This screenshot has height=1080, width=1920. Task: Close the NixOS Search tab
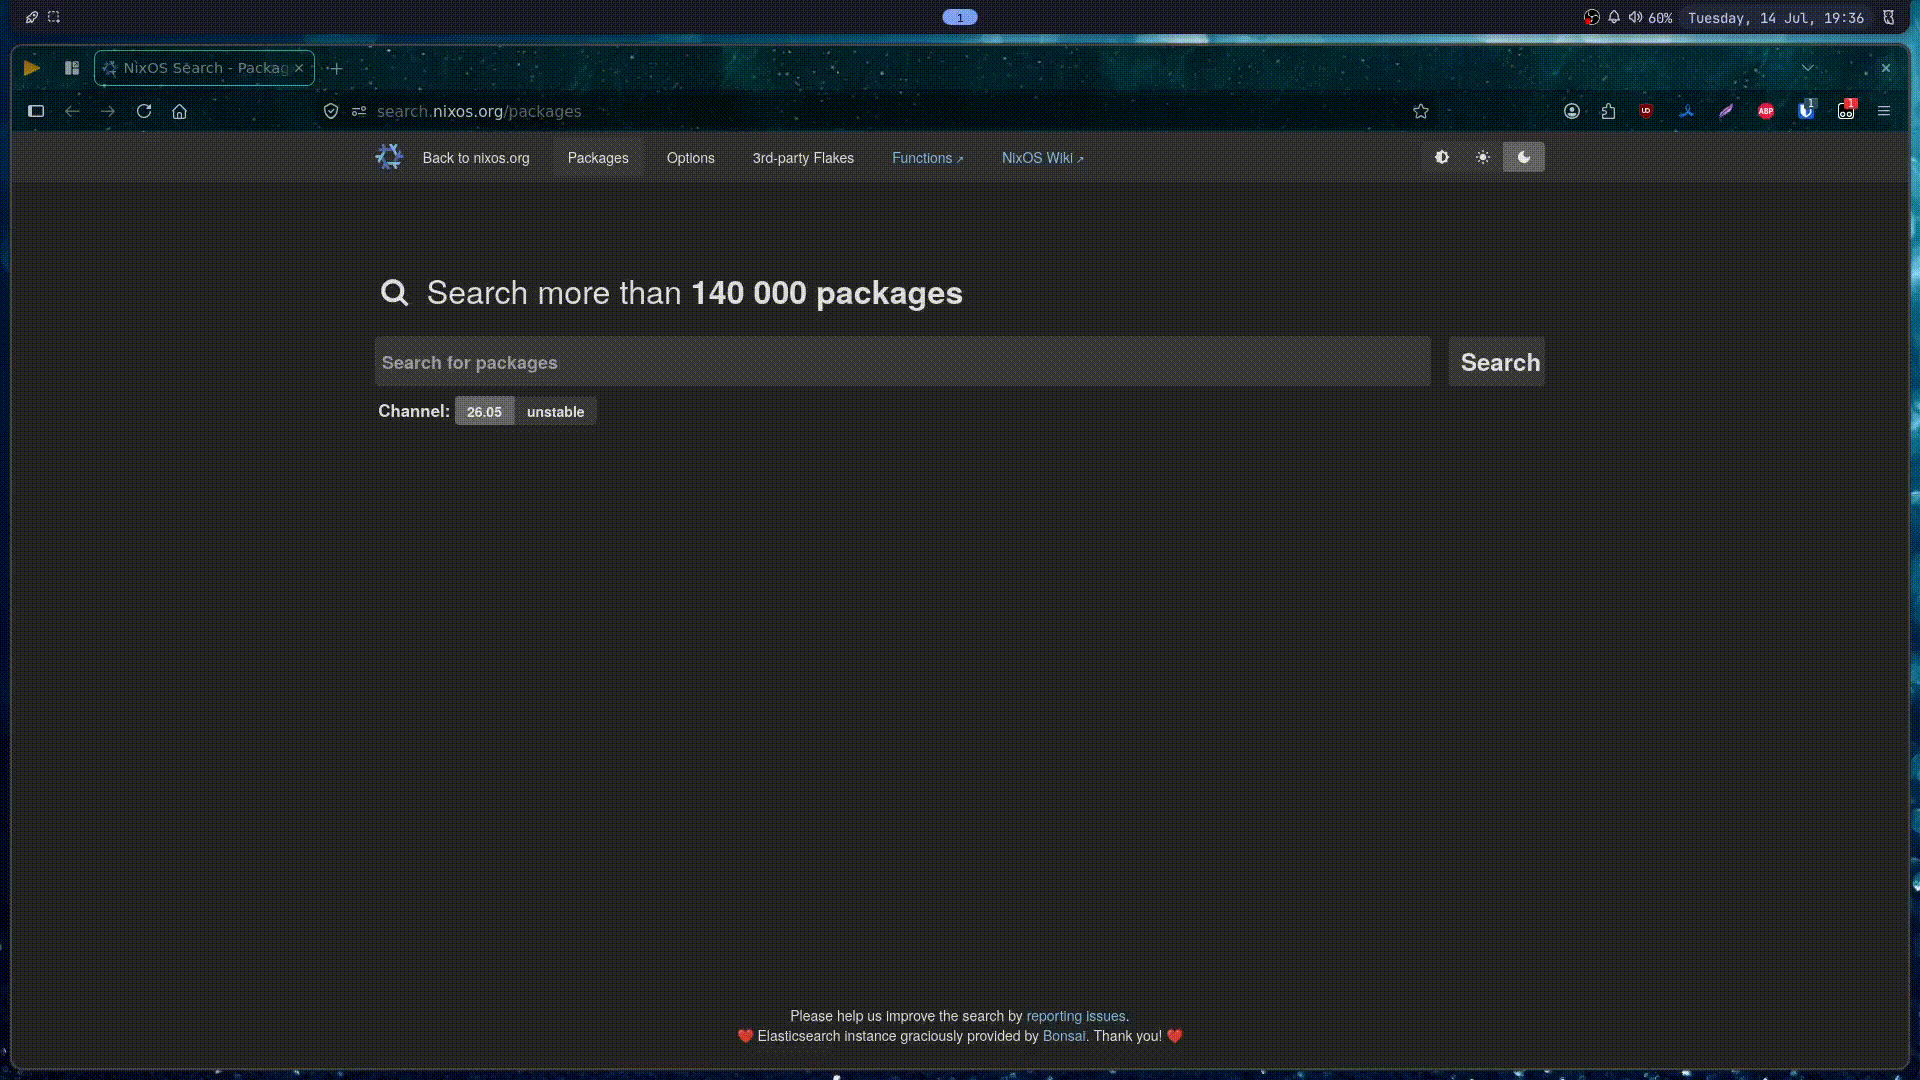[x=298, y=68]
